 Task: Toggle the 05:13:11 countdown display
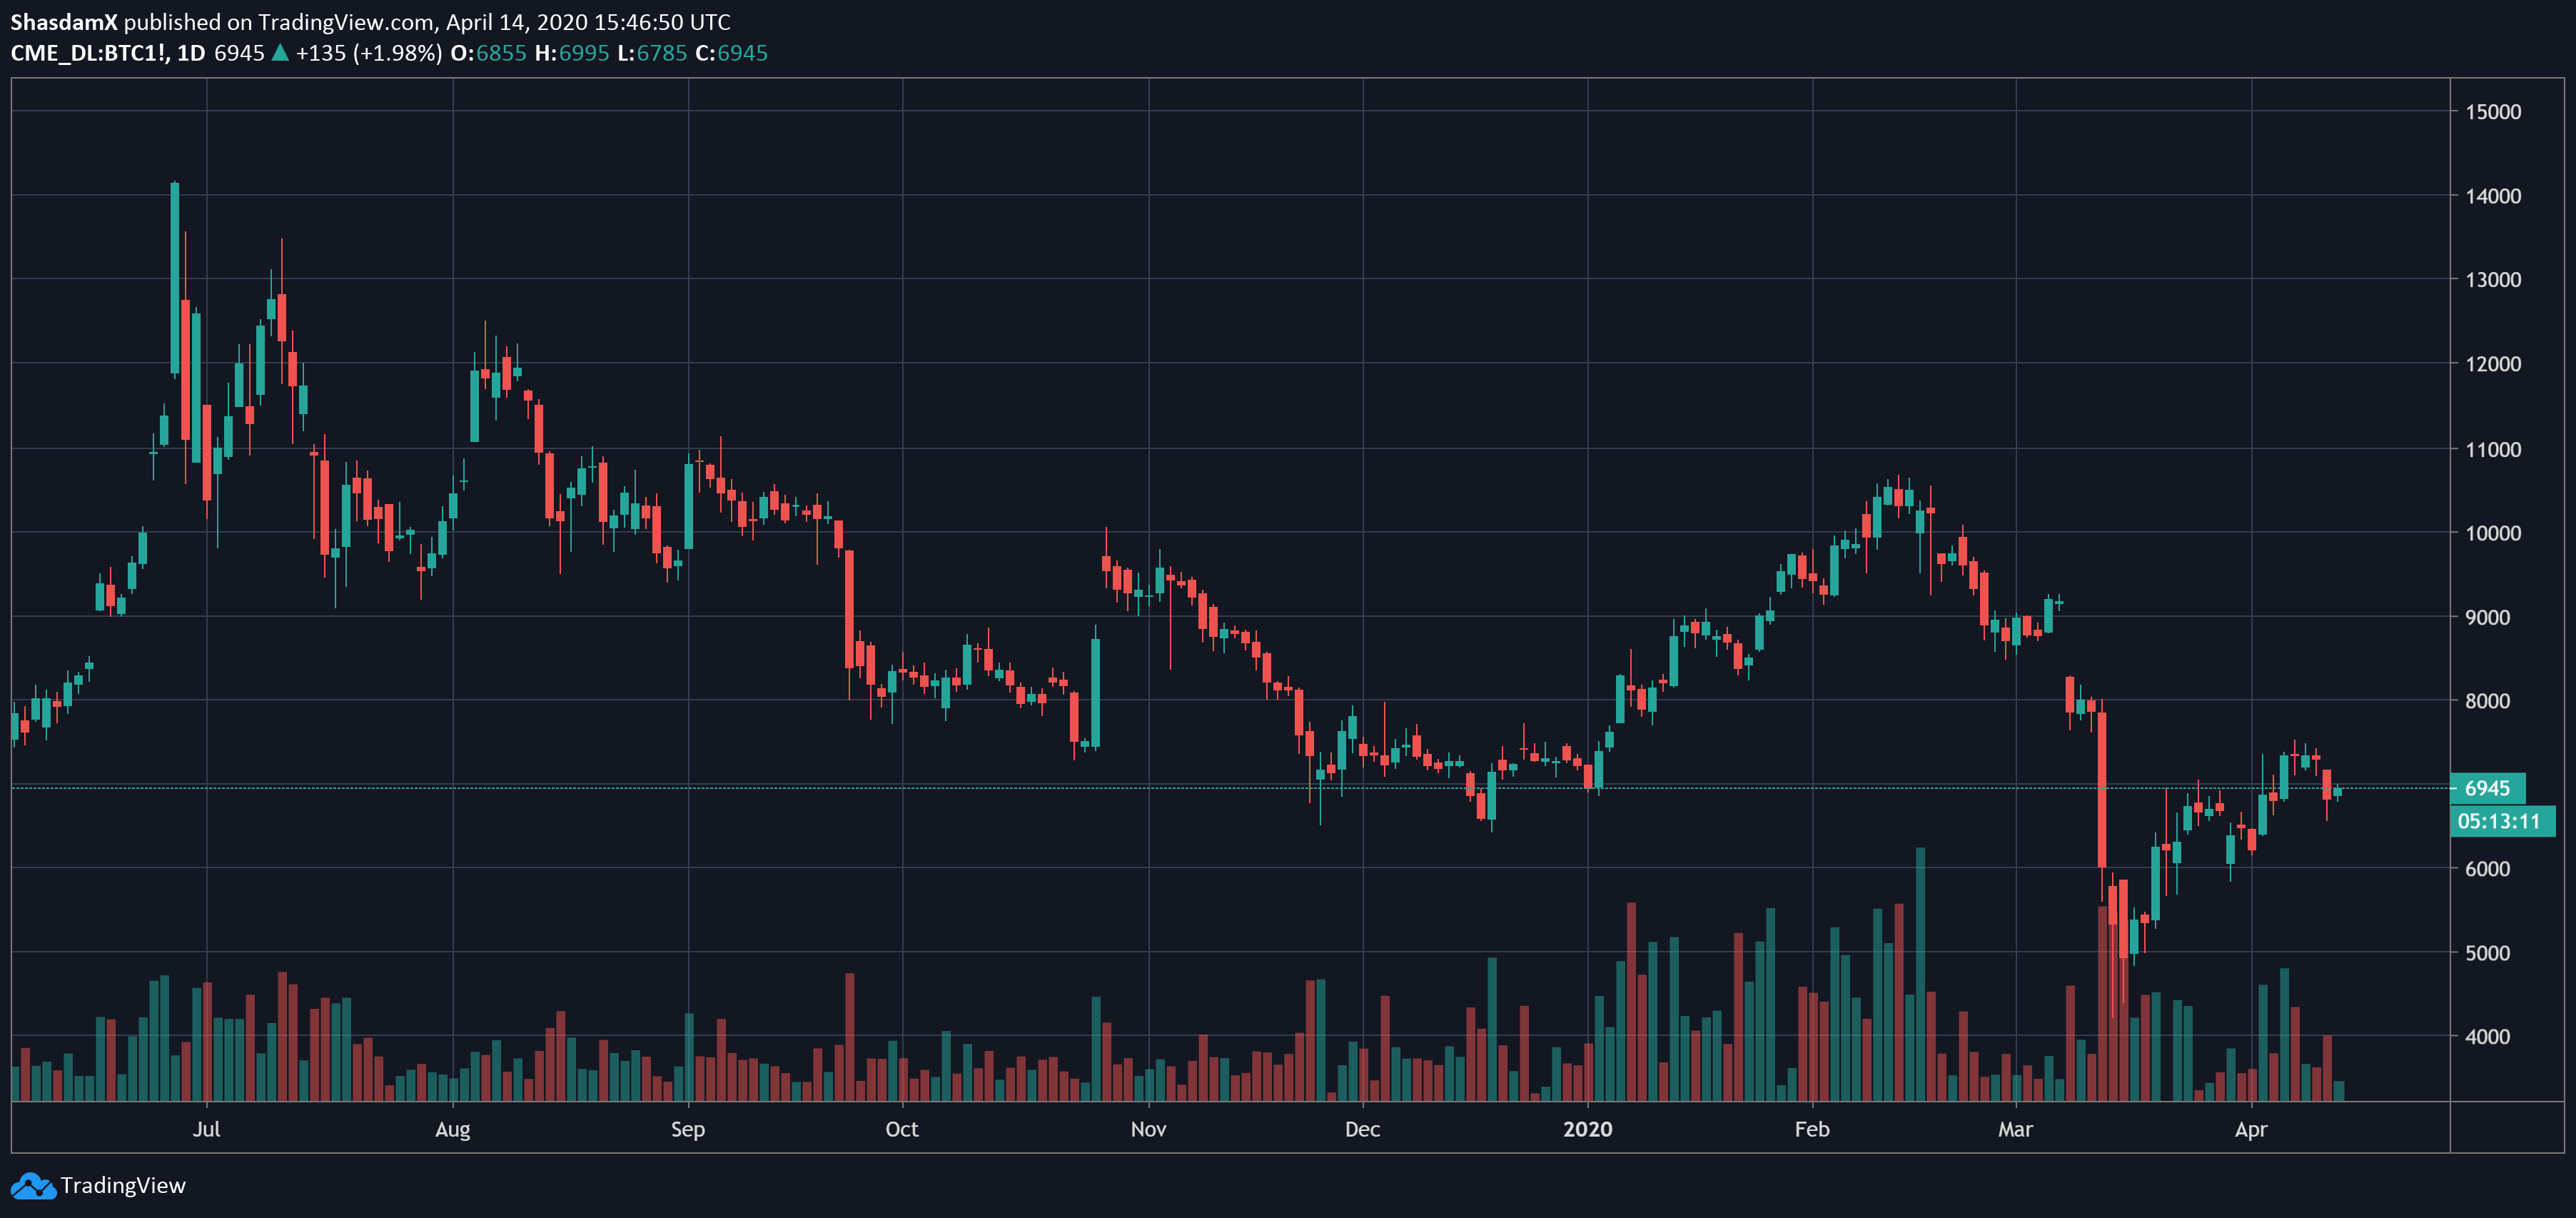[x=2503, y=822]
